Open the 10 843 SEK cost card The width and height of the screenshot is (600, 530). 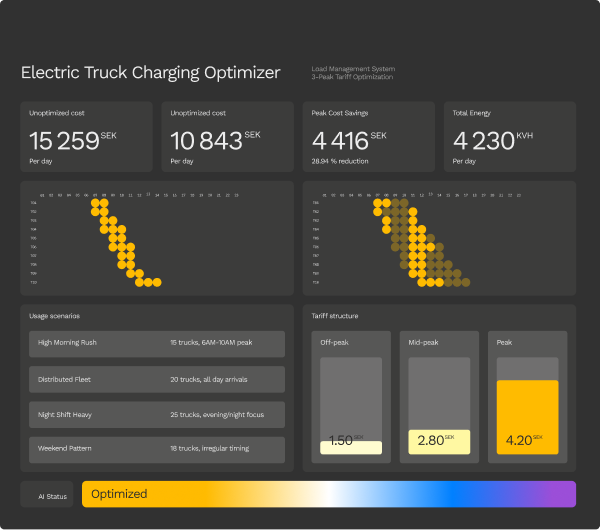(228, 137)
